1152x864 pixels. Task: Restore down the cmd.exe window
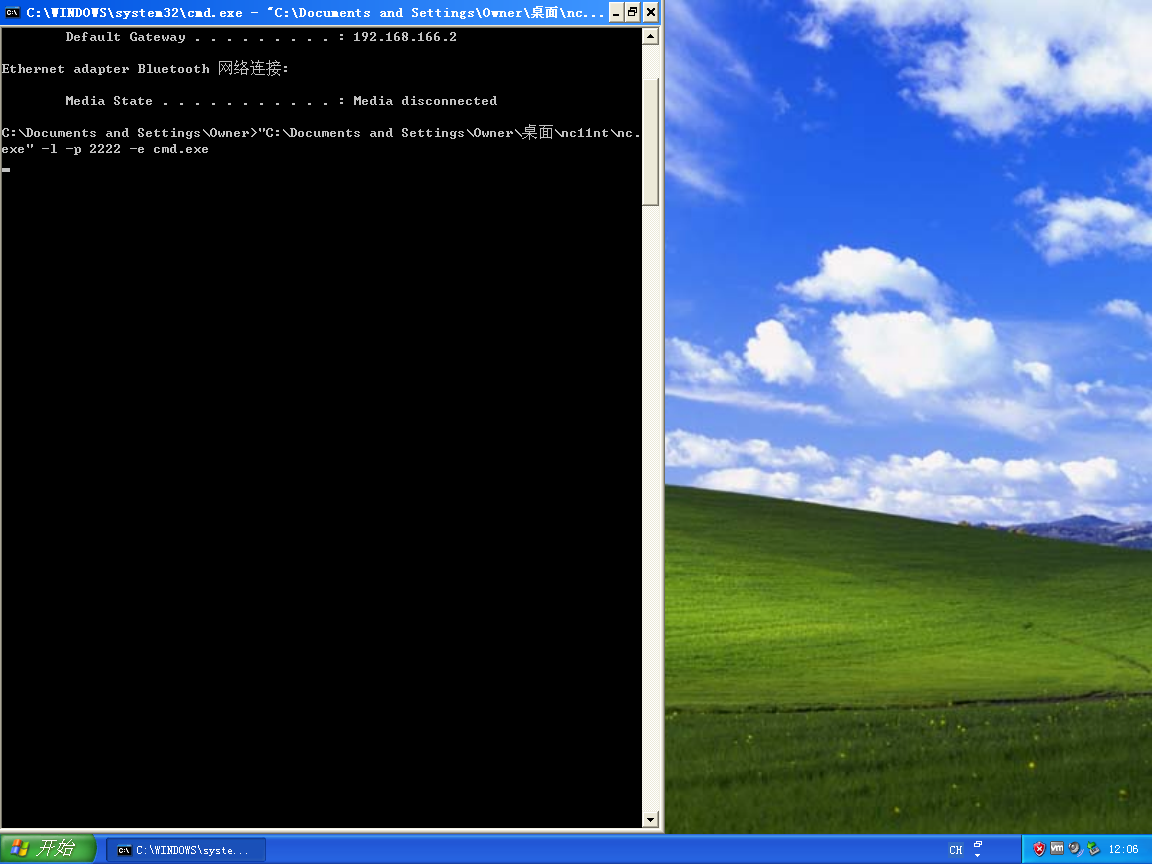tap(633, 12)
